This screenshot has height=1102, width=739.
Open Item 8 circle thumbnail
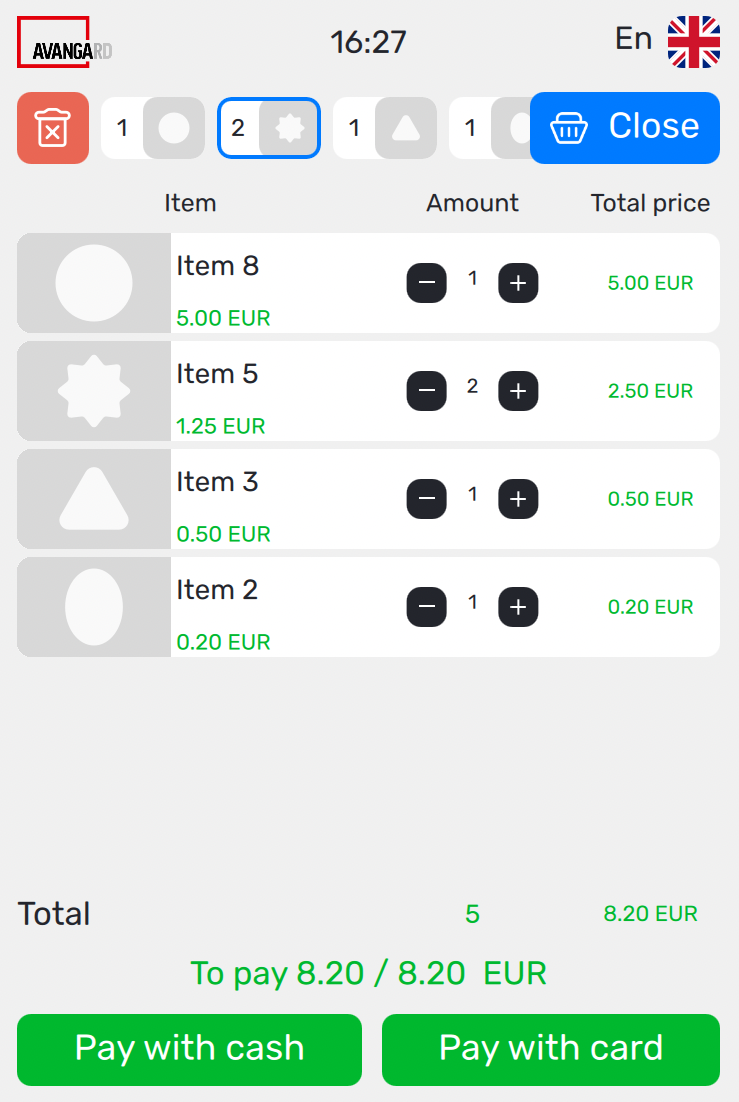click(94, 283)
